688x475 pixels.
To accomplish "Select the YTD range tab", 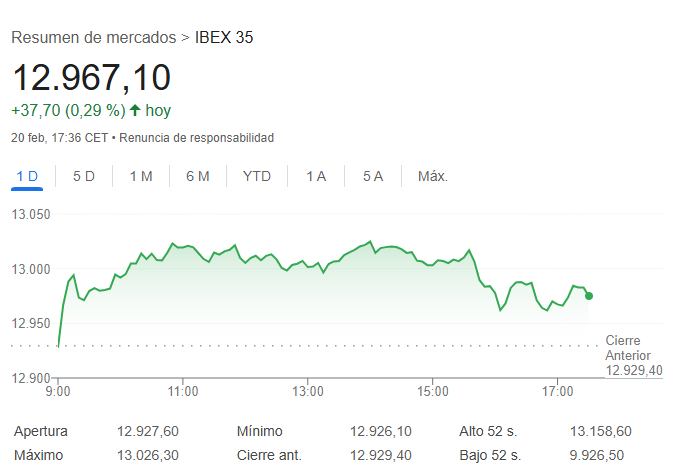I will (x=257, y=177).
